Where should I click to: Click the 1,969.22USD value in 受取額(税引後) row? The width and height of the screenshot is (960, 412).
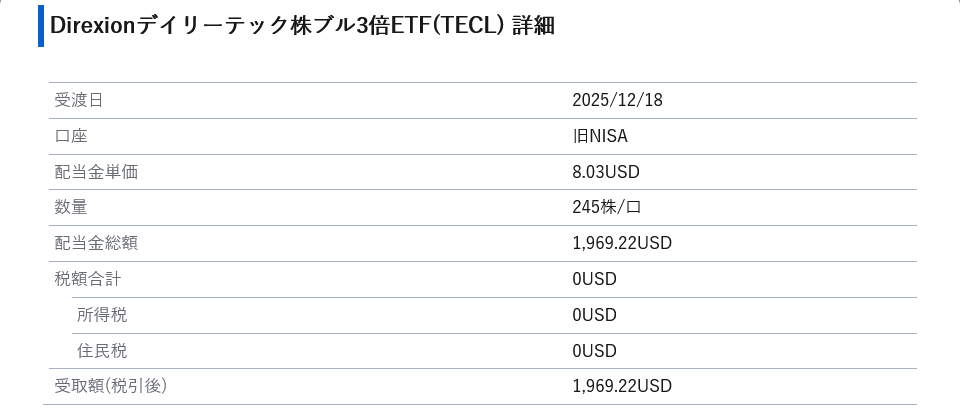tap(622, 386)
